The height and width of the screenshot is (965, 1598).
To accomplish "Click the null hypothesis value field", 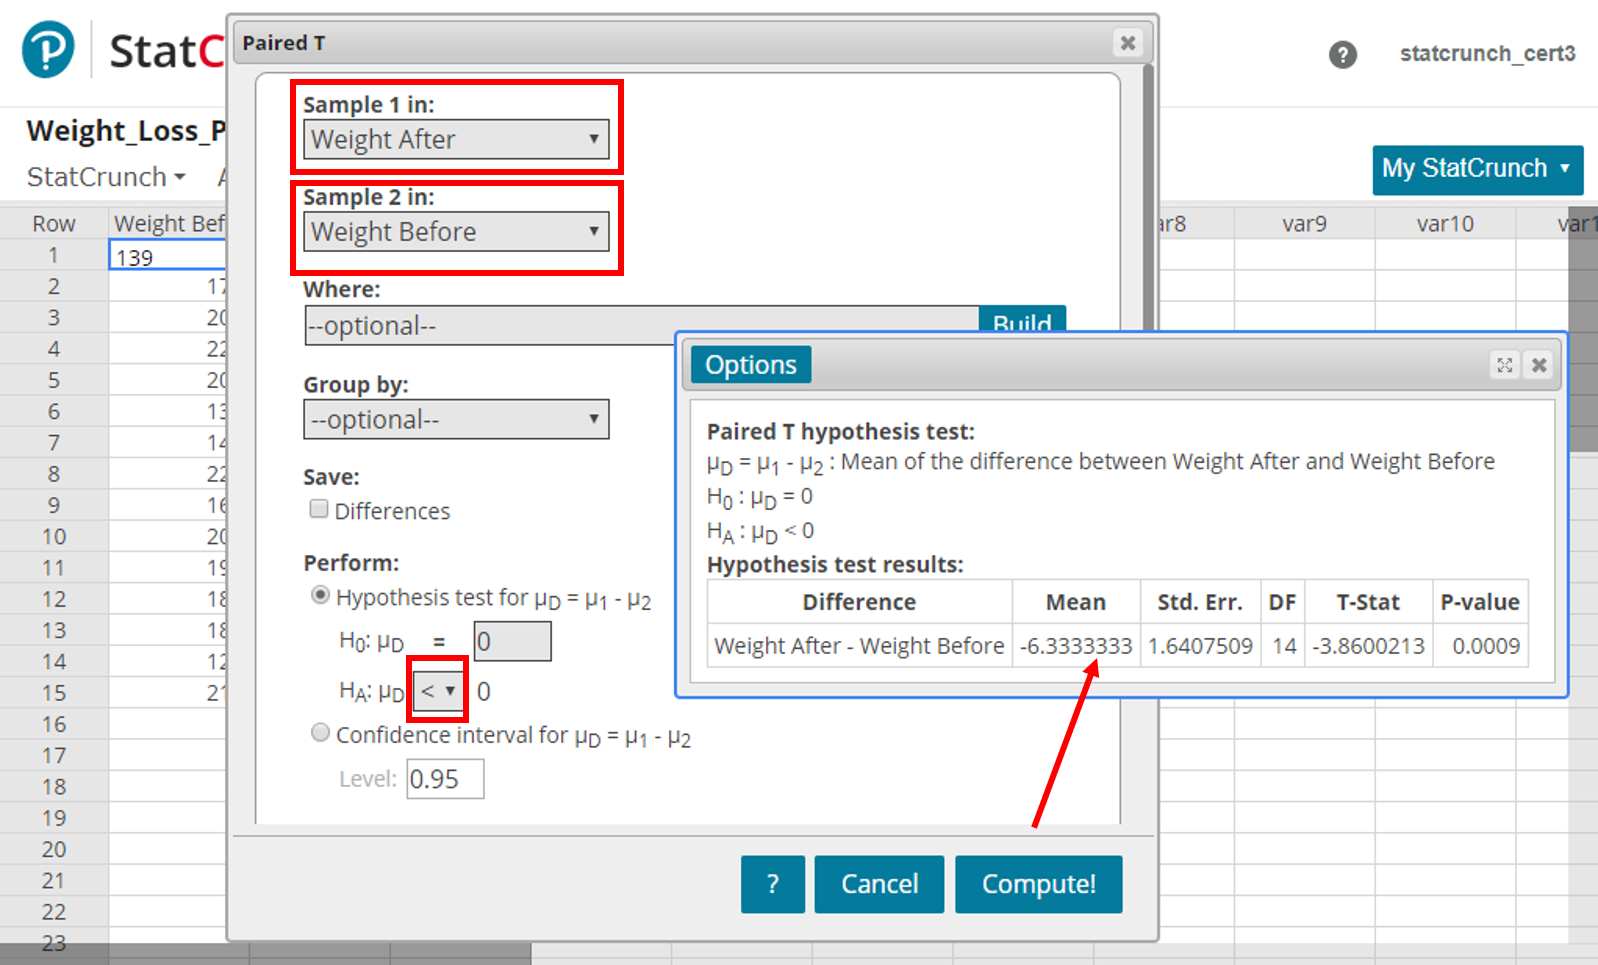I will tap(512, 641).
